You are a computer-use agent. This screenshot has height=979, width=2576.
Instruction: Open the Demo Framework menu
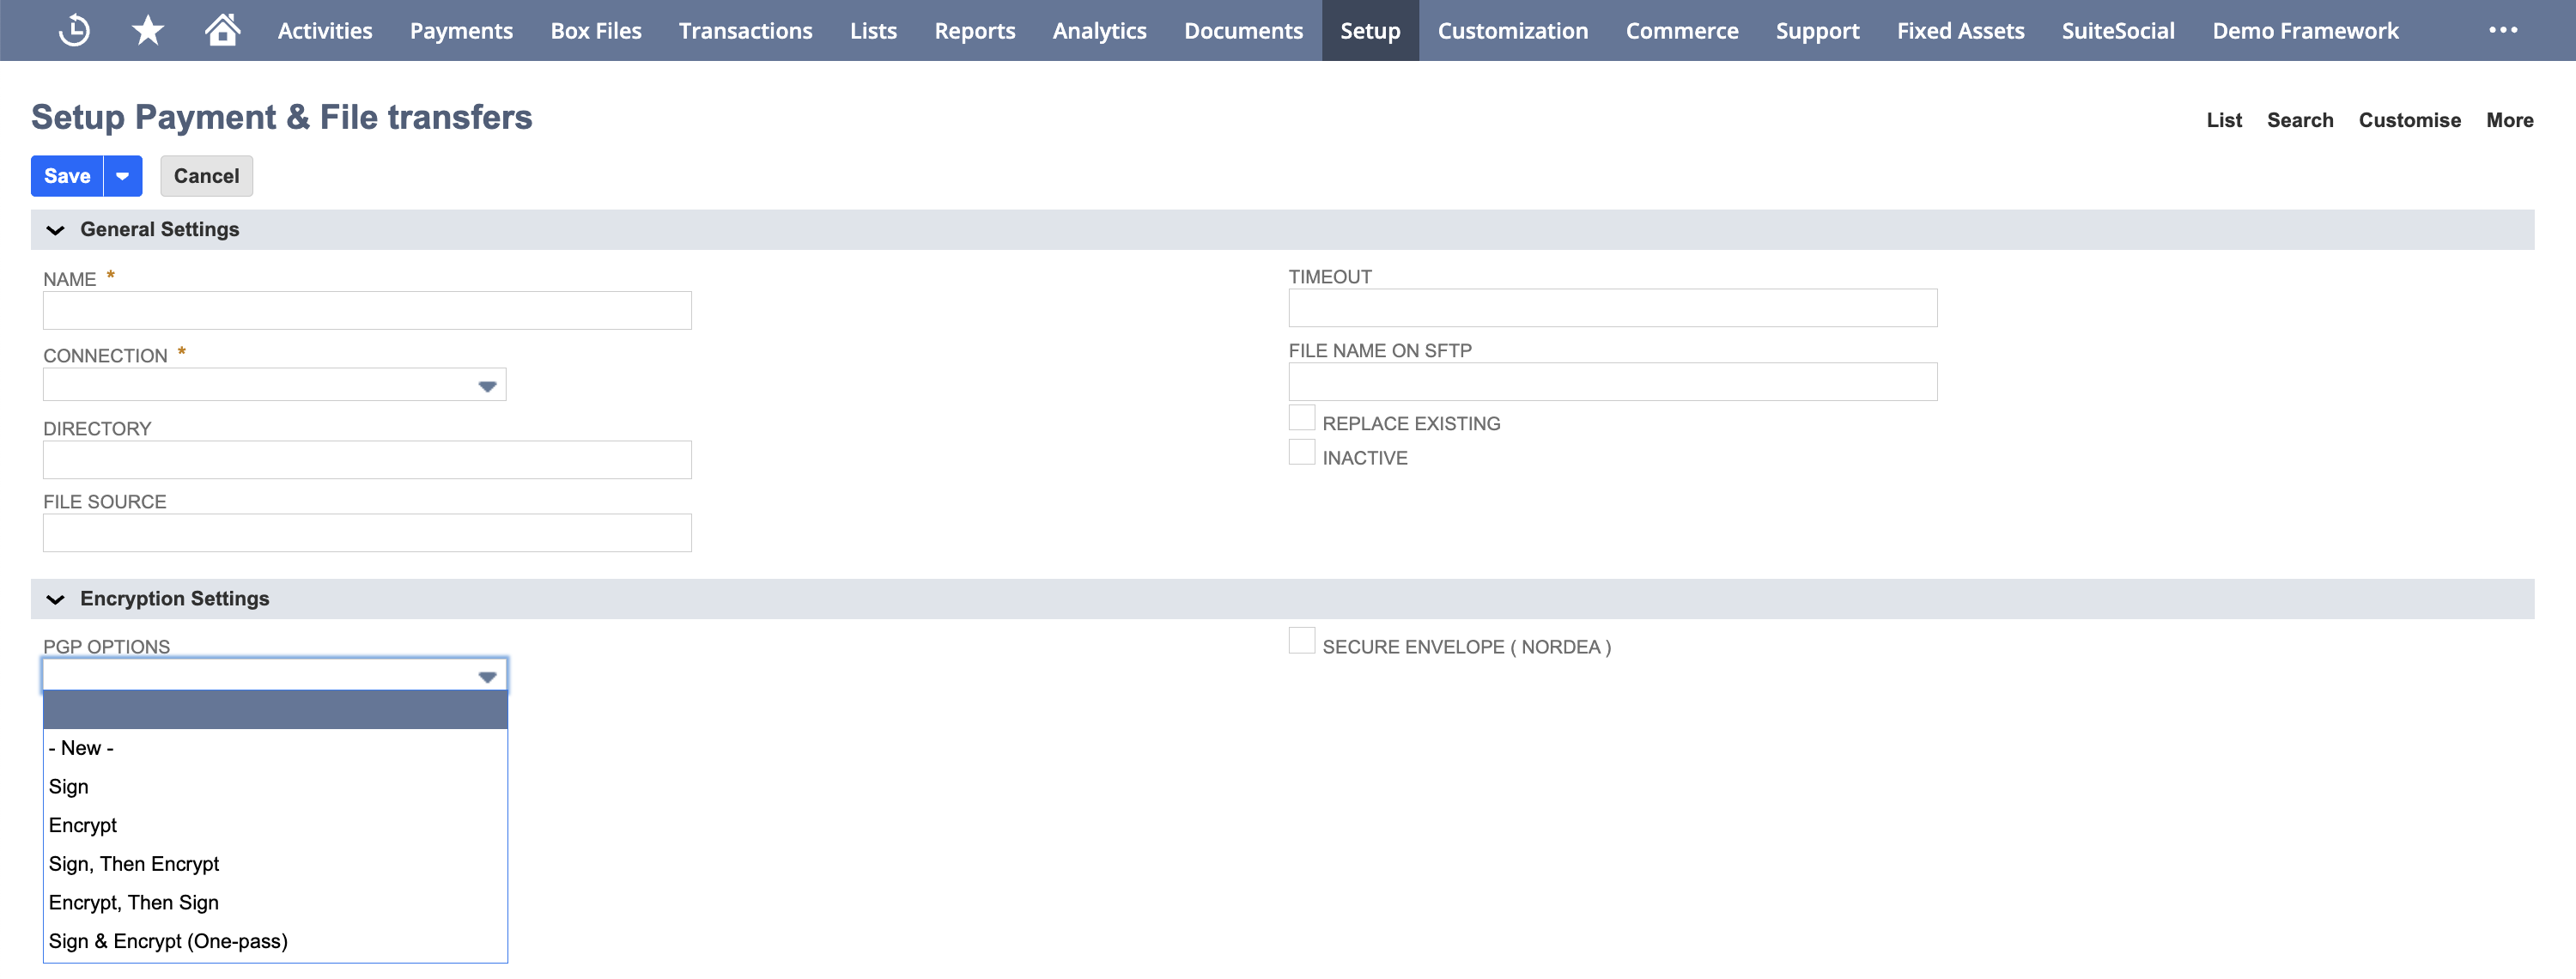pos(2305,30)
